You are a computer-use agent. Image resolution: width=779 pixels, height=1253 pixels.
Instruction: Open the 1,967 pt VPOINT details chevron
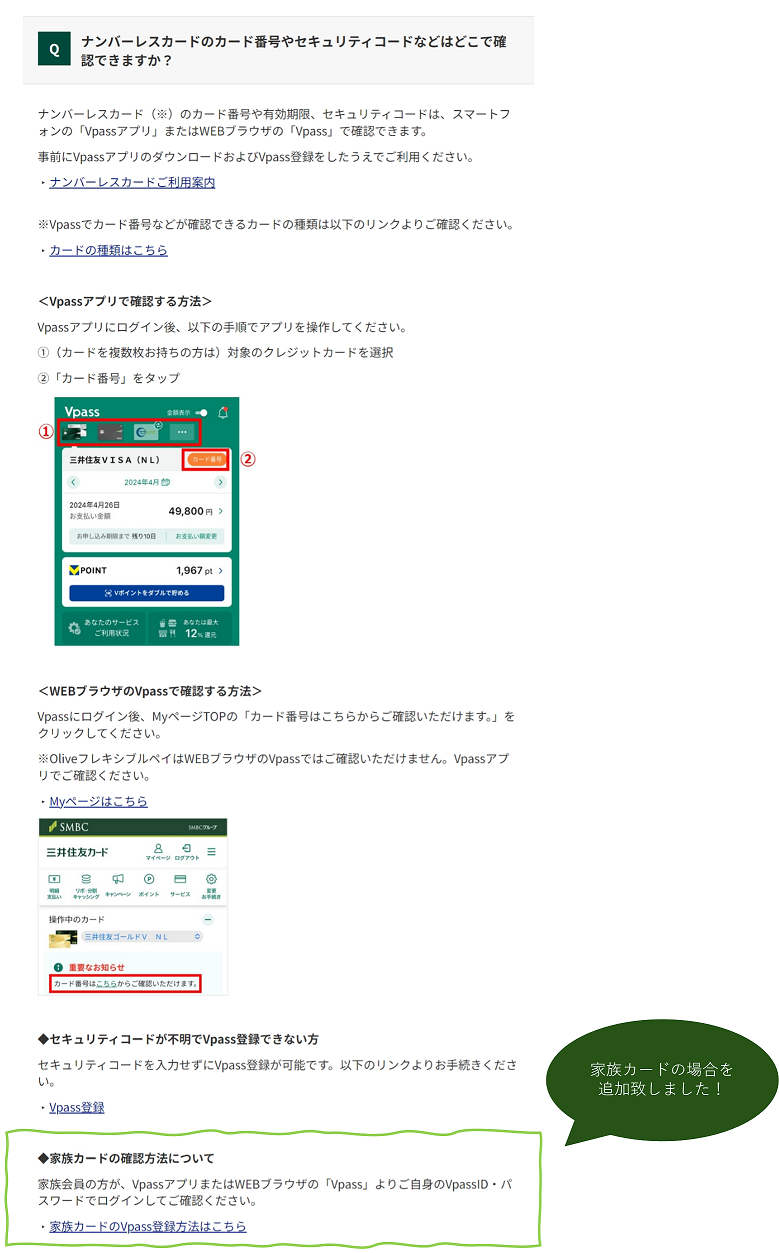[221, 571]
